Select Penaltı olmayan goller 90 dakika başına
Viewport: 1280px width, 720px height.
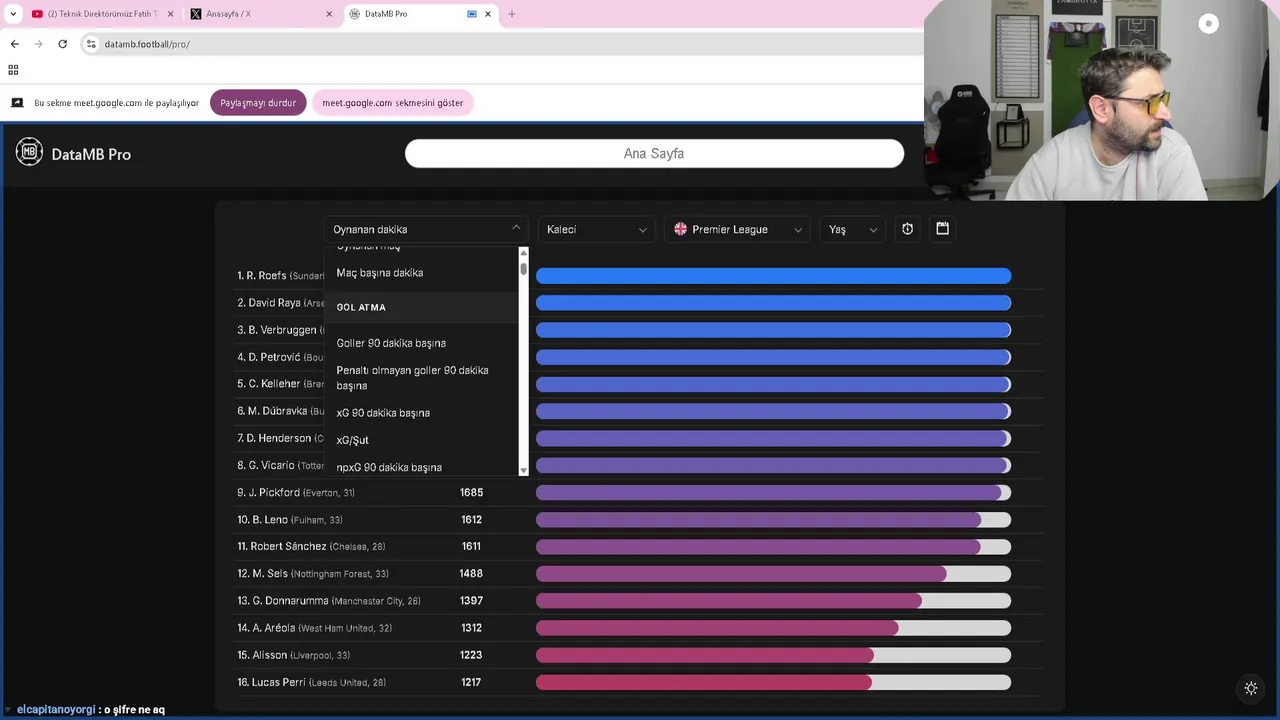[x=420, y=378]
